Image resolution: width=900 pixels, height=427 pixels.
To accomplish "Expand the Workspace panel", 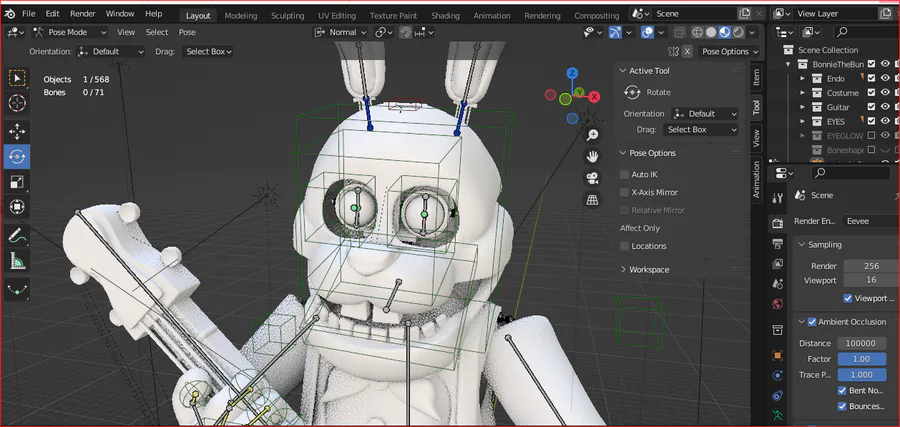I will point(622,270).
